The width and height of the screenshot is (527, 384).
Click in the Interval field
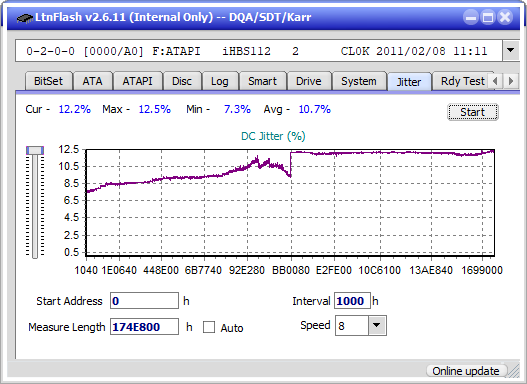coord(352,301)
